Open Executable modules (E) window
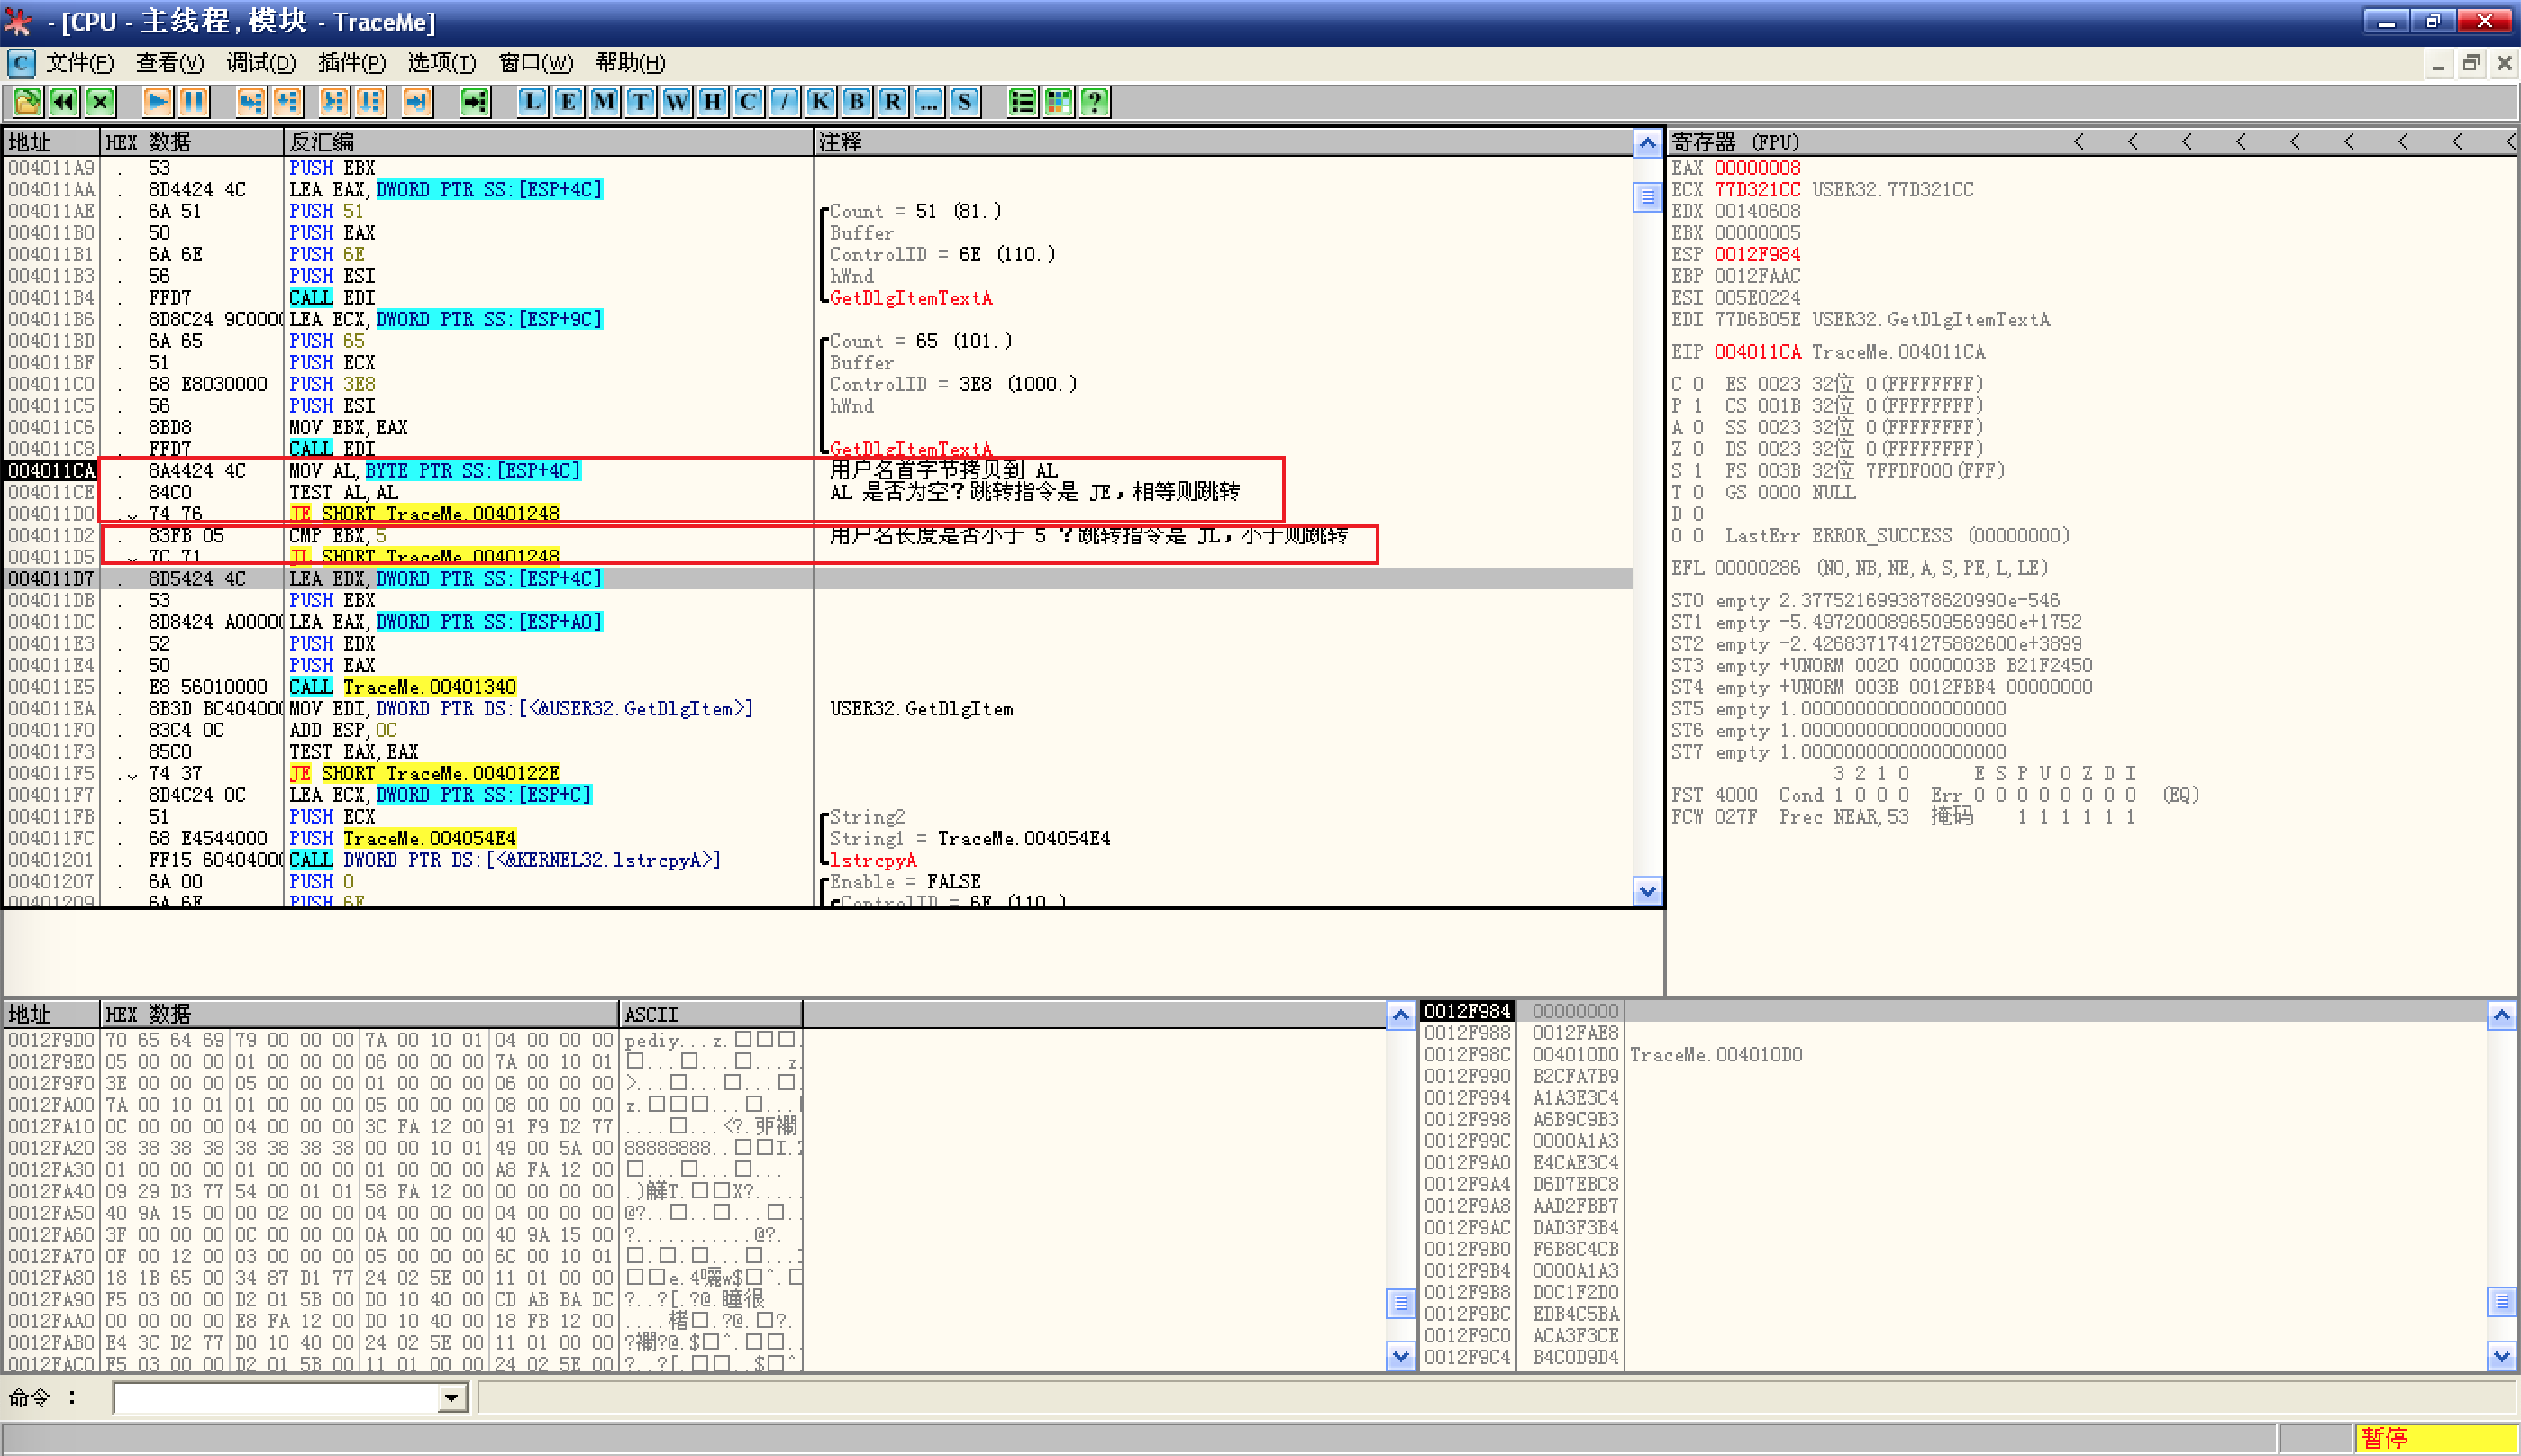The image size is (2521, 1456). 568,101
